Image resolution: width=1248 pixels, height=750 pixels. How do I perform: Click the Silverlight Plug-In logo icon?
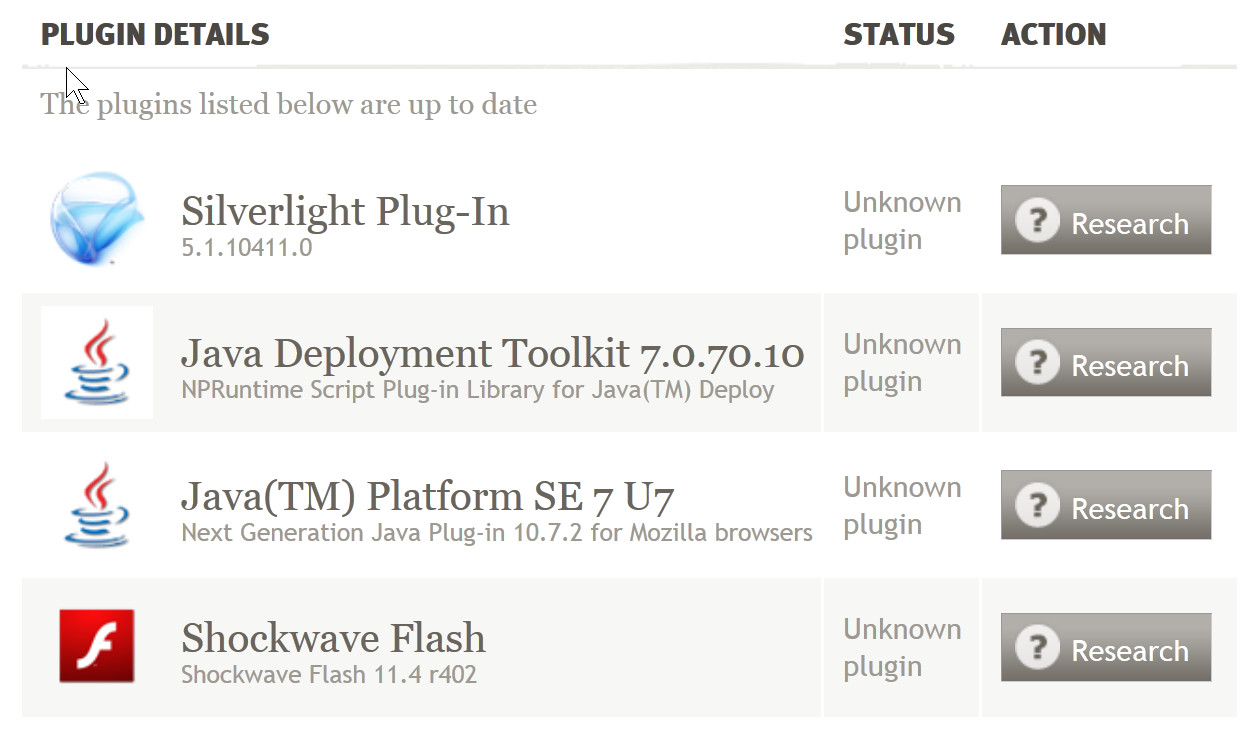click(x=96, y=219)
